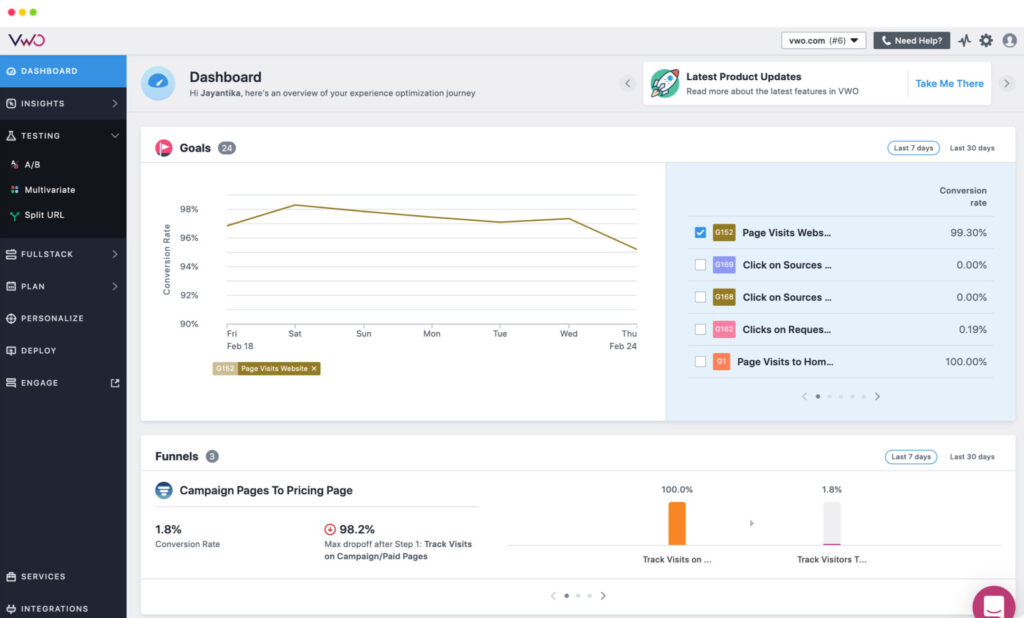The height and width of the screenshot is (618, 1024).
Task: Open the vwo.com (#6) account dropdown
Action: point(824,41)
